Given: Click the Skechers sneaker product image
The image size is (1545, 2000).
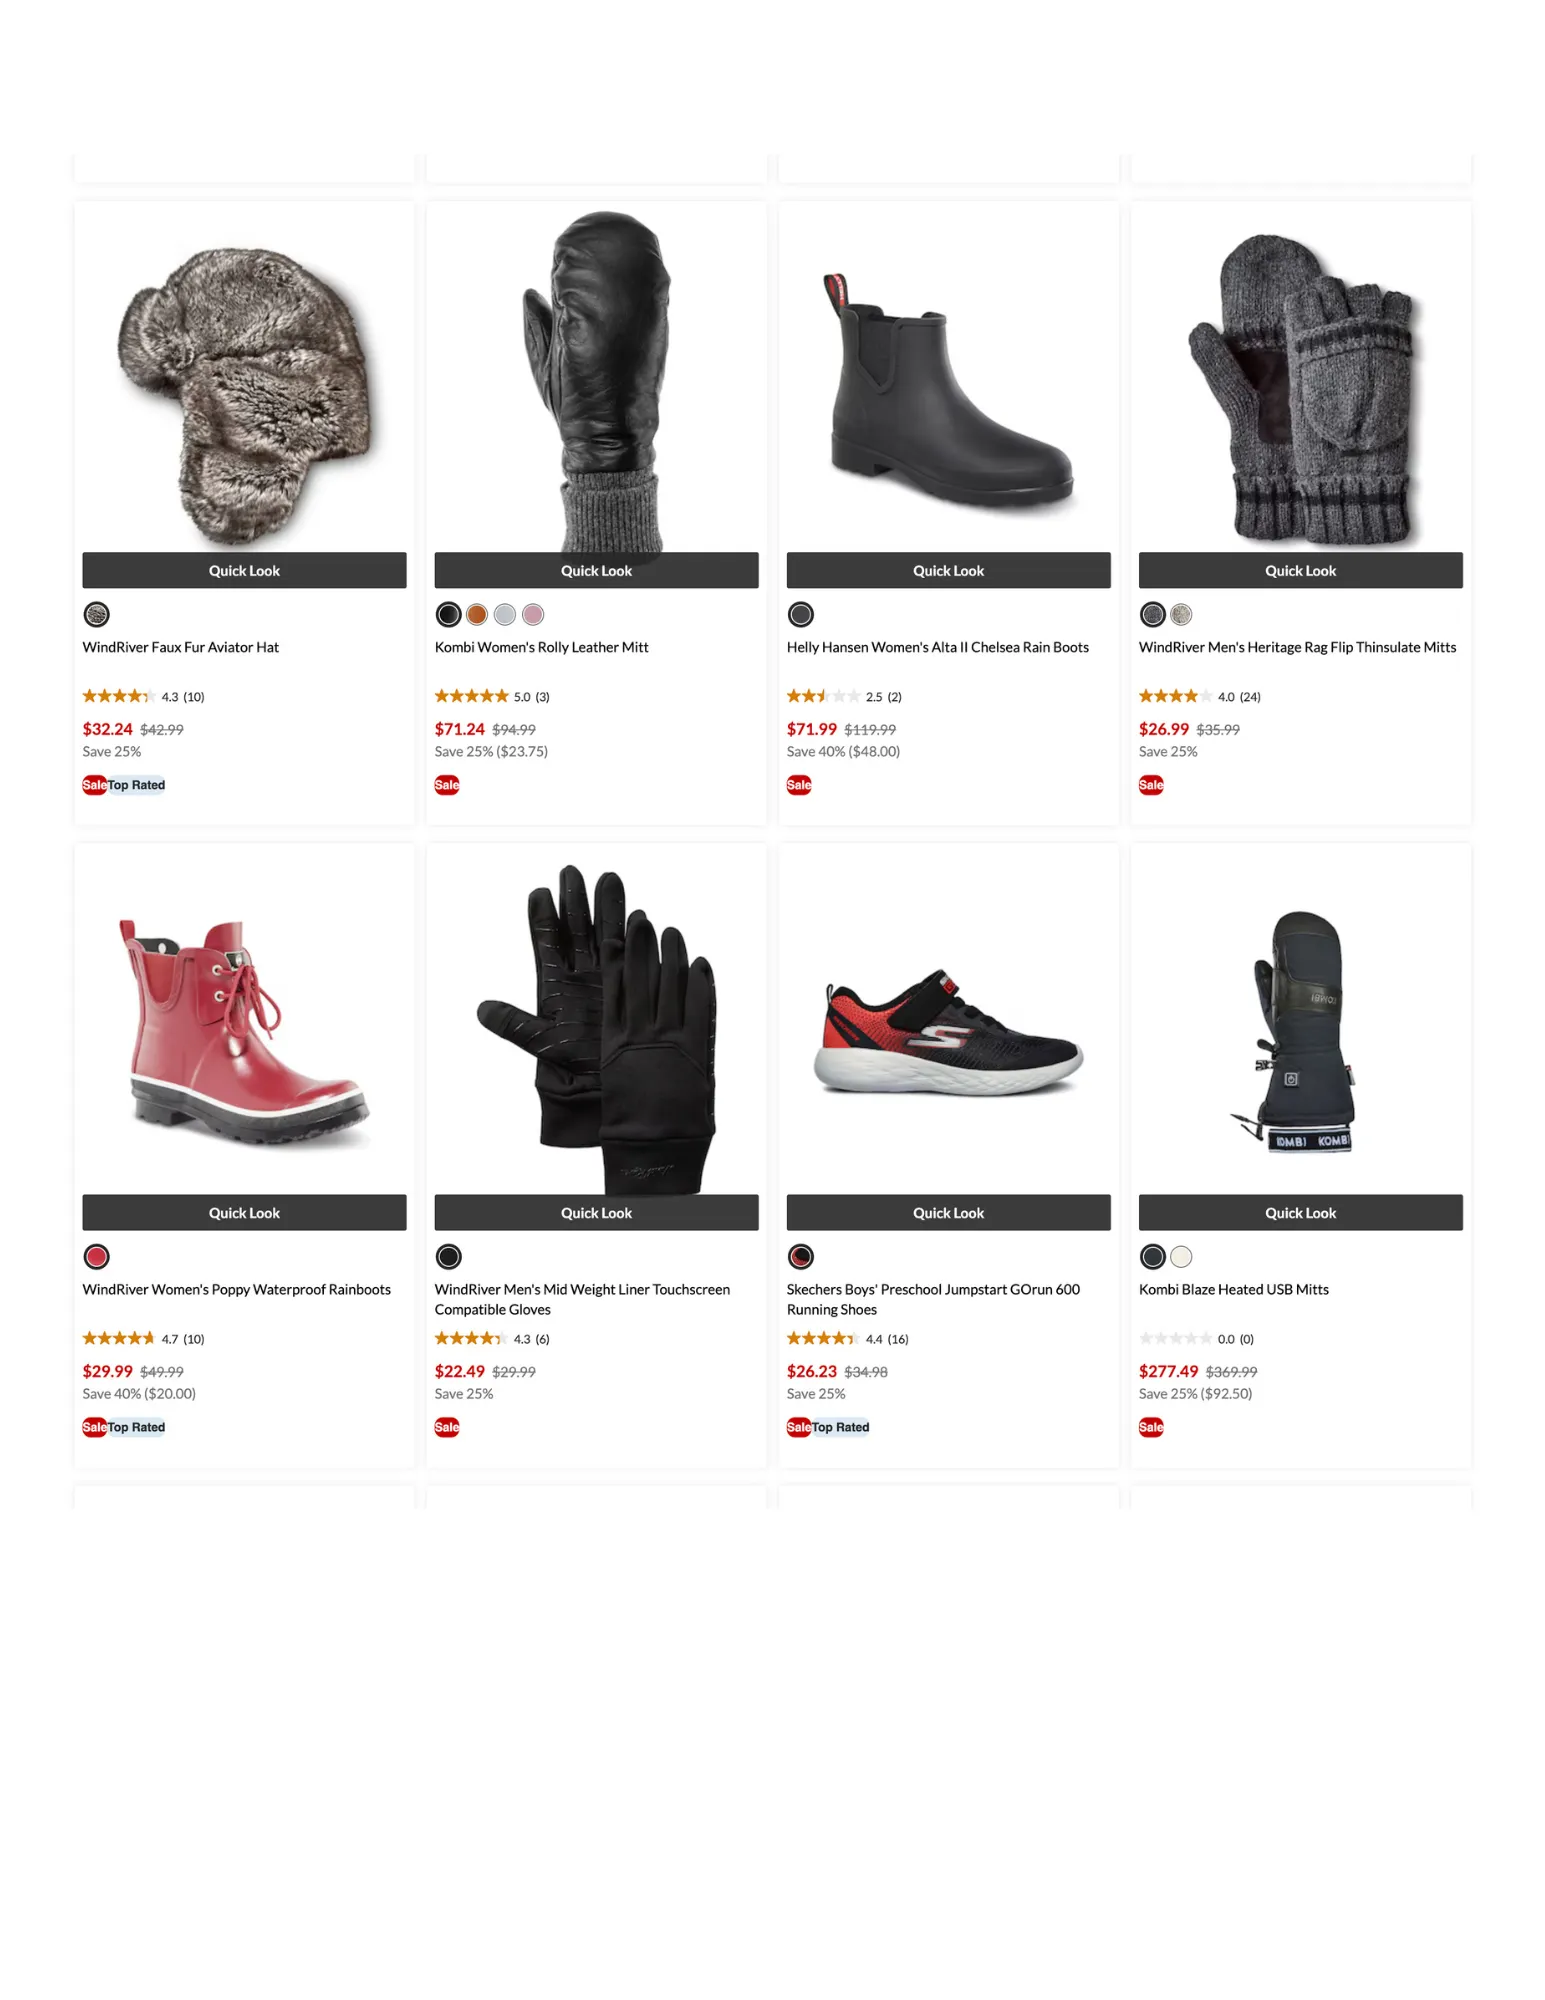Looking at the screenshot, I should coord(950,1032).
